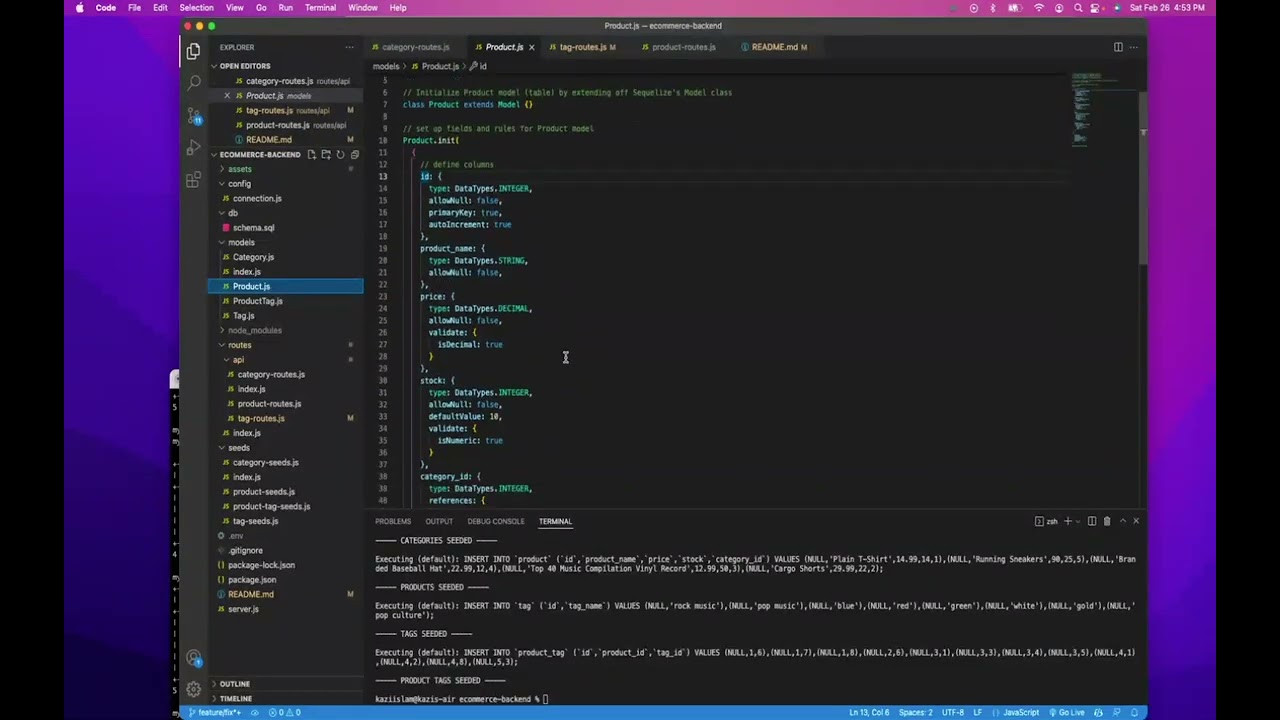Collapse the models folder

tap(241, 242)
